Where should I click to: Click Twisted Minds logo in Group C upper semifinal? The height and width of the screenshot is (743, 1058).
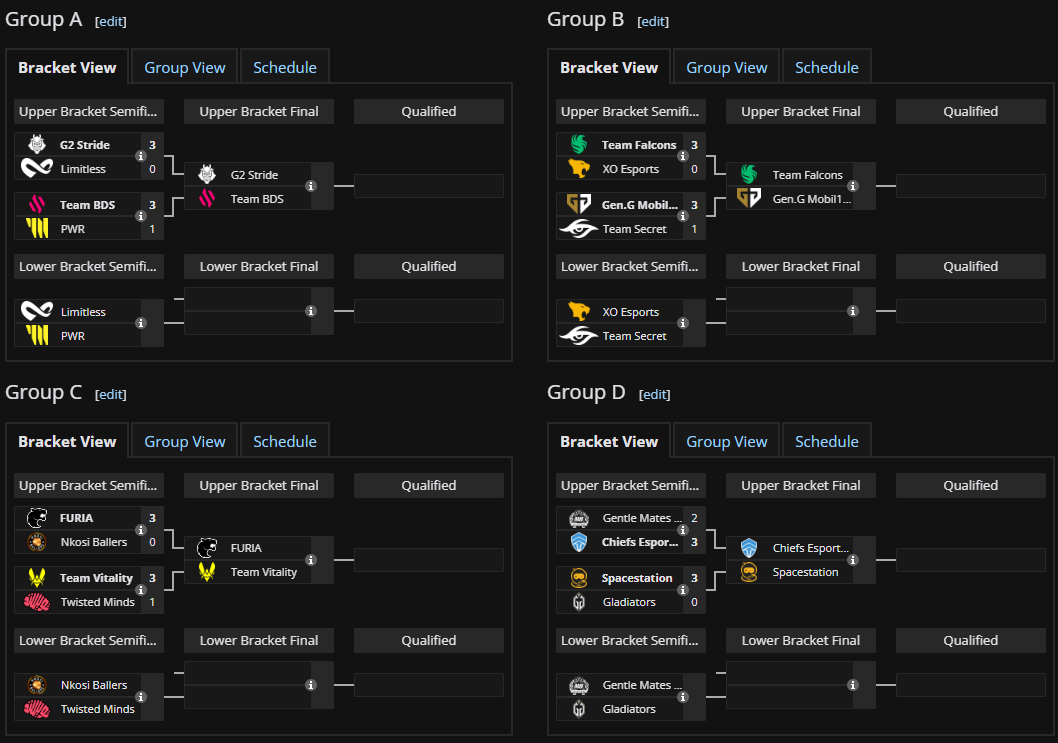[x=37, y=602]
